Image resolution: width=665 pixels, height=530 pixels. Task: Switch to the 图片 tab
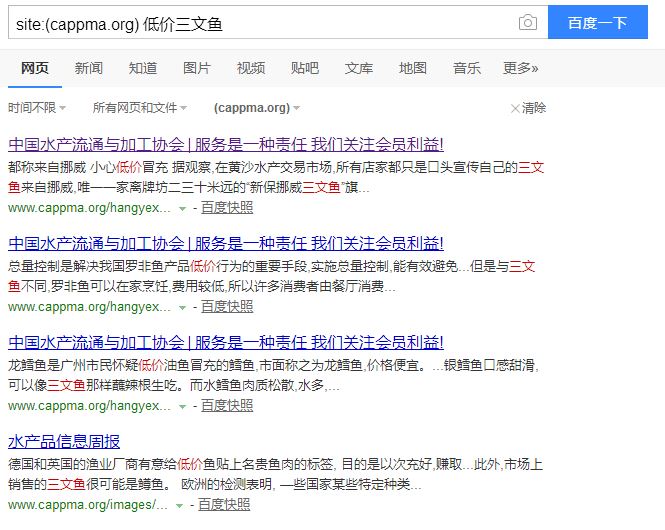tap(197, 68)
